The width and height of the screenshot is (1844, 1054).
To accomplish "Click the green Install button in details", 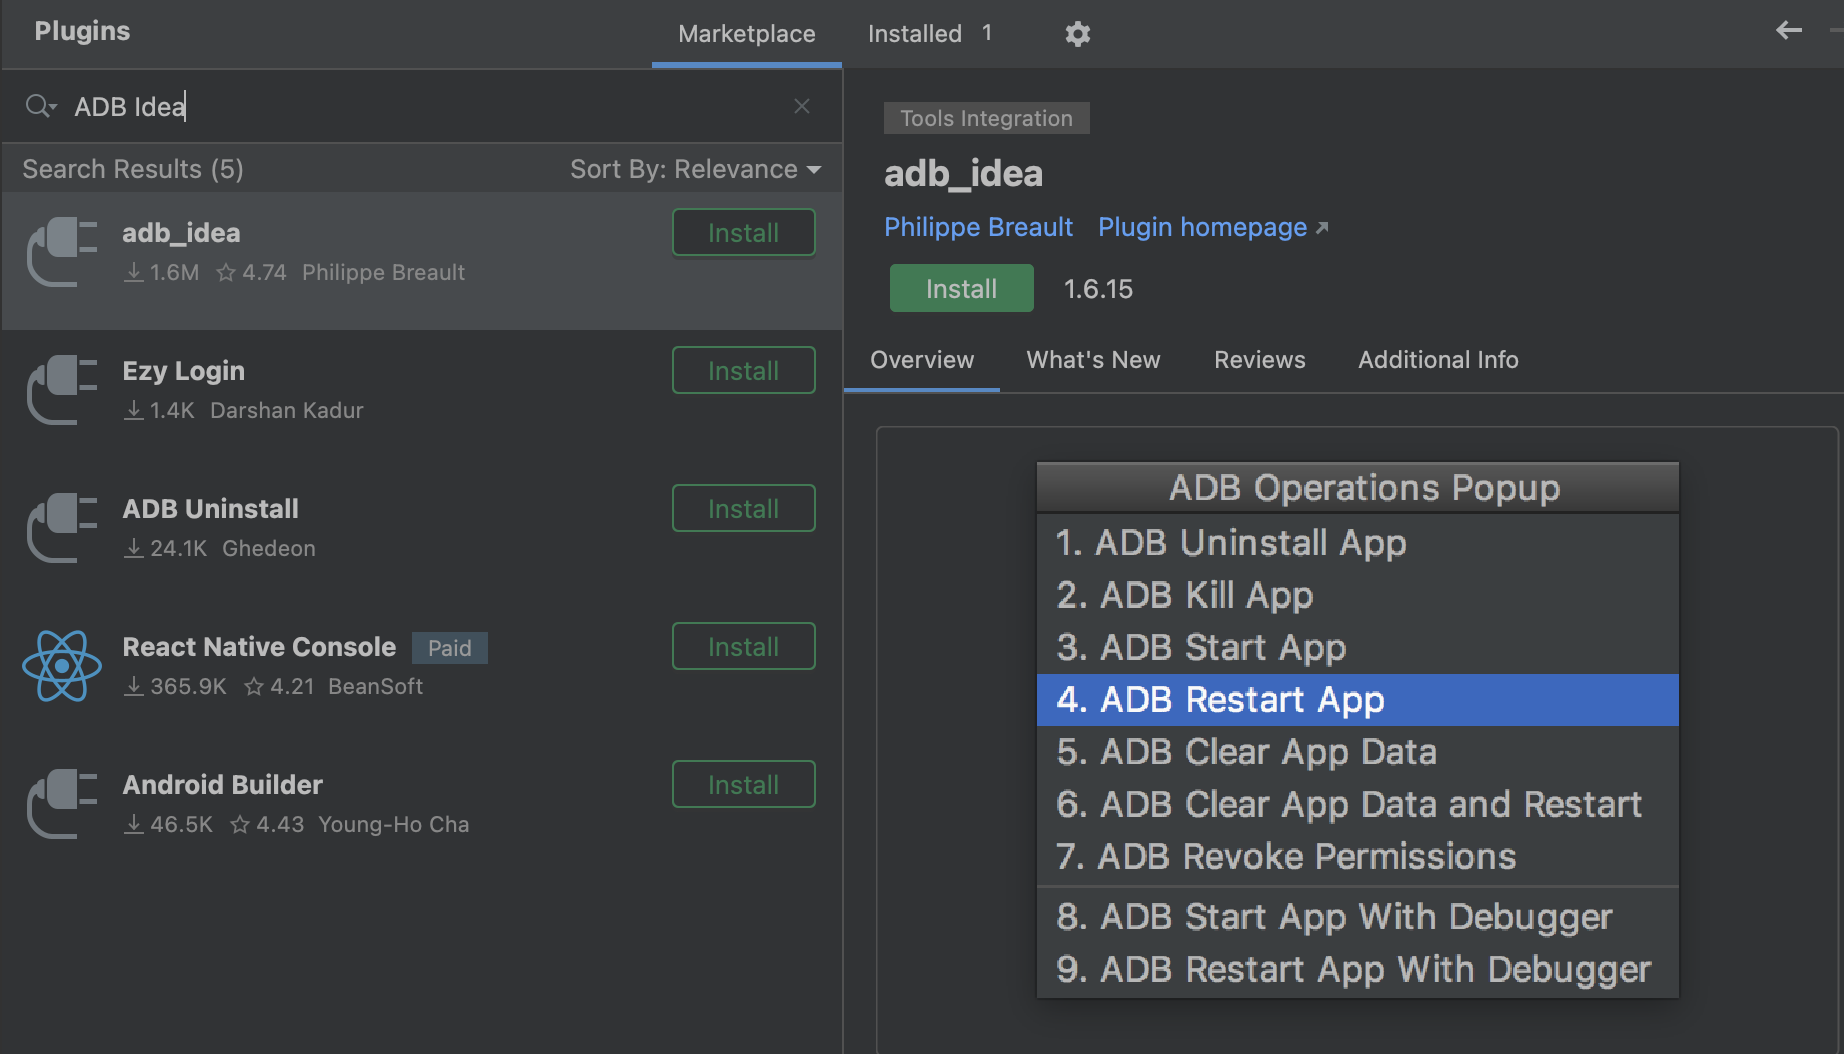I will [961, 288].
